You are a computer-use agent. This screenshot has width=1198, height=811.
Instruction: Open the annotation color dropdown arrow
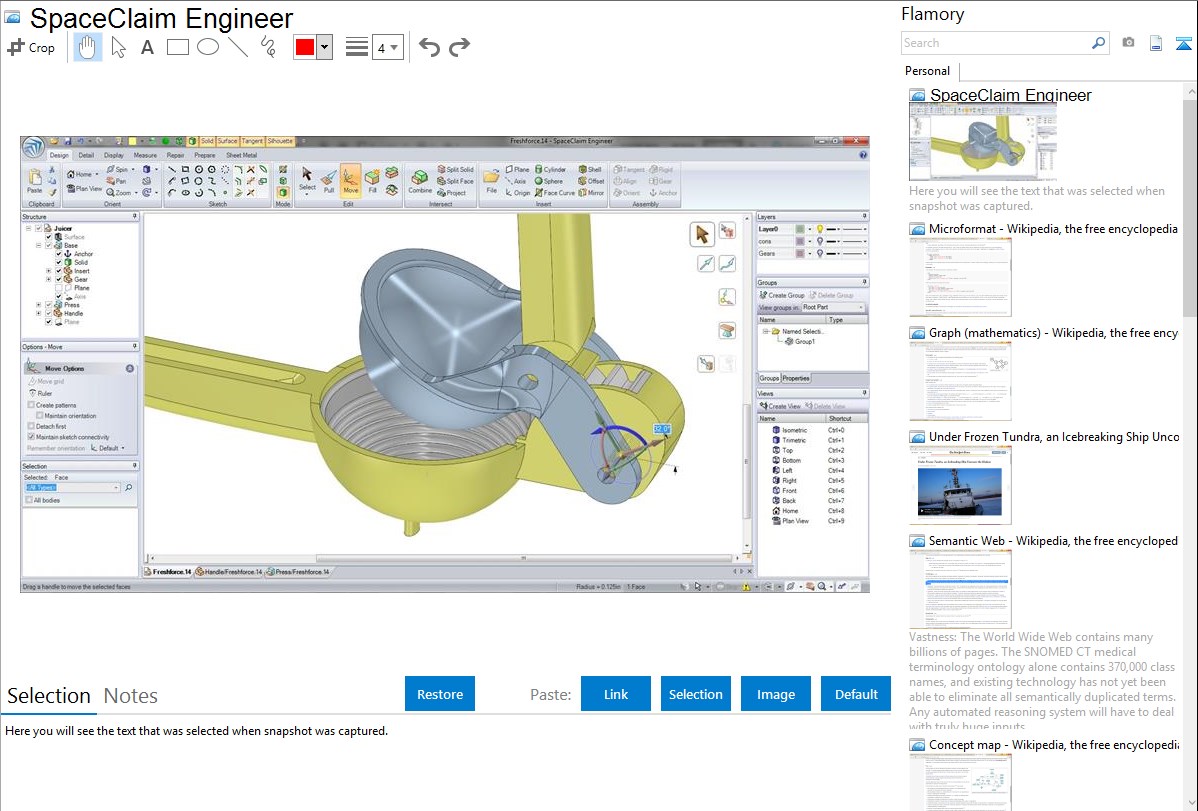[x=324, y=47]
